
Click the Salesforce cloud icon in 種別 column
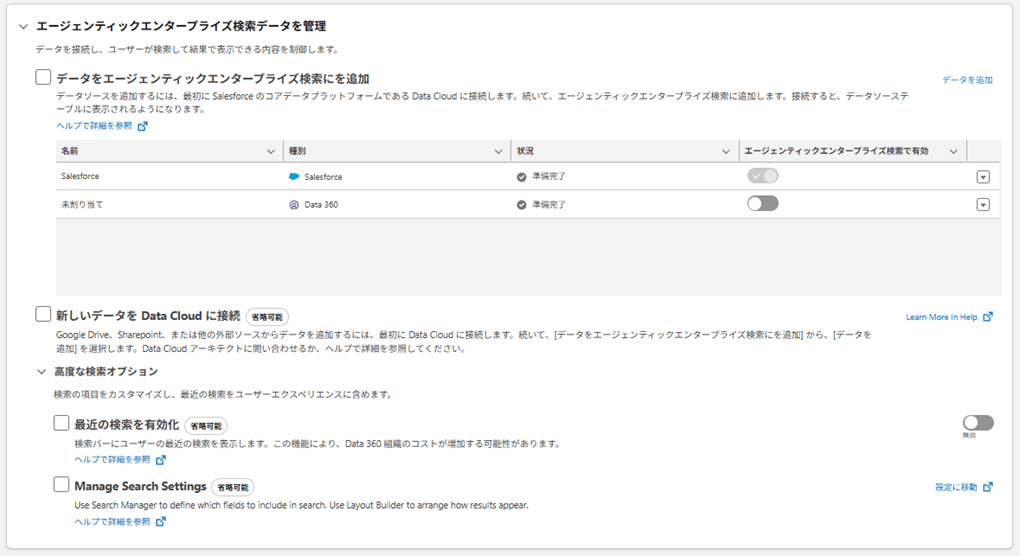point(294,177)
